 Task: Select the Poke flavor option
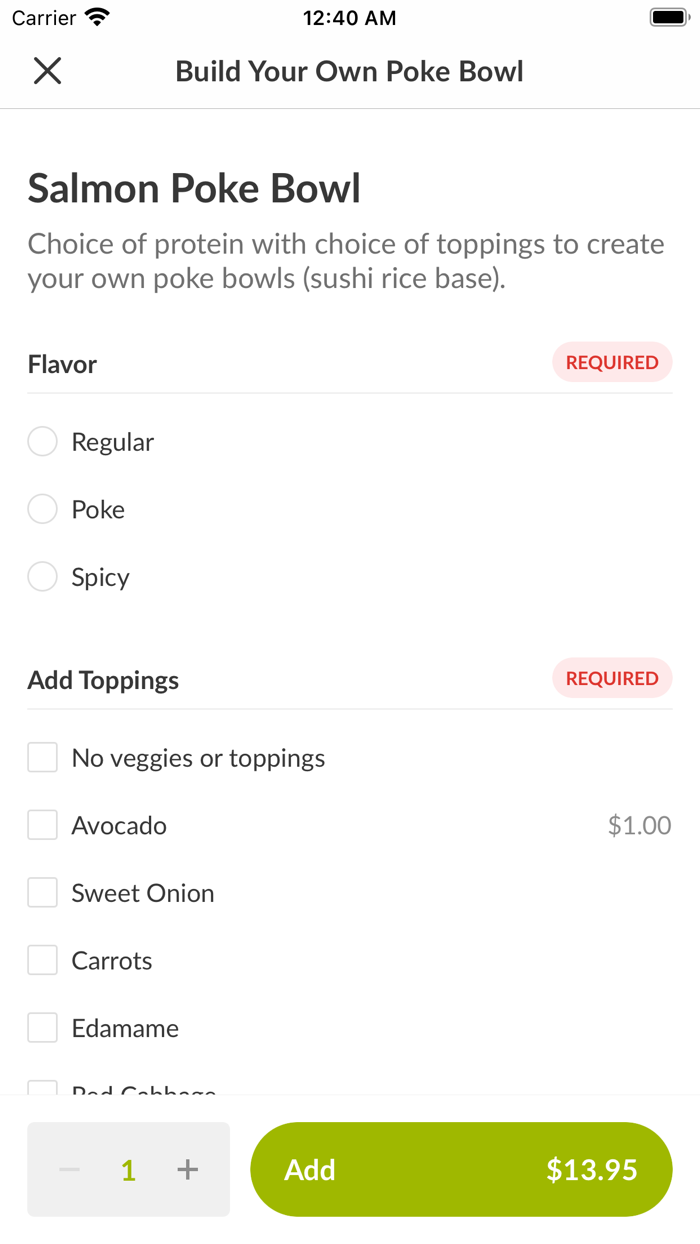(42, 509)
